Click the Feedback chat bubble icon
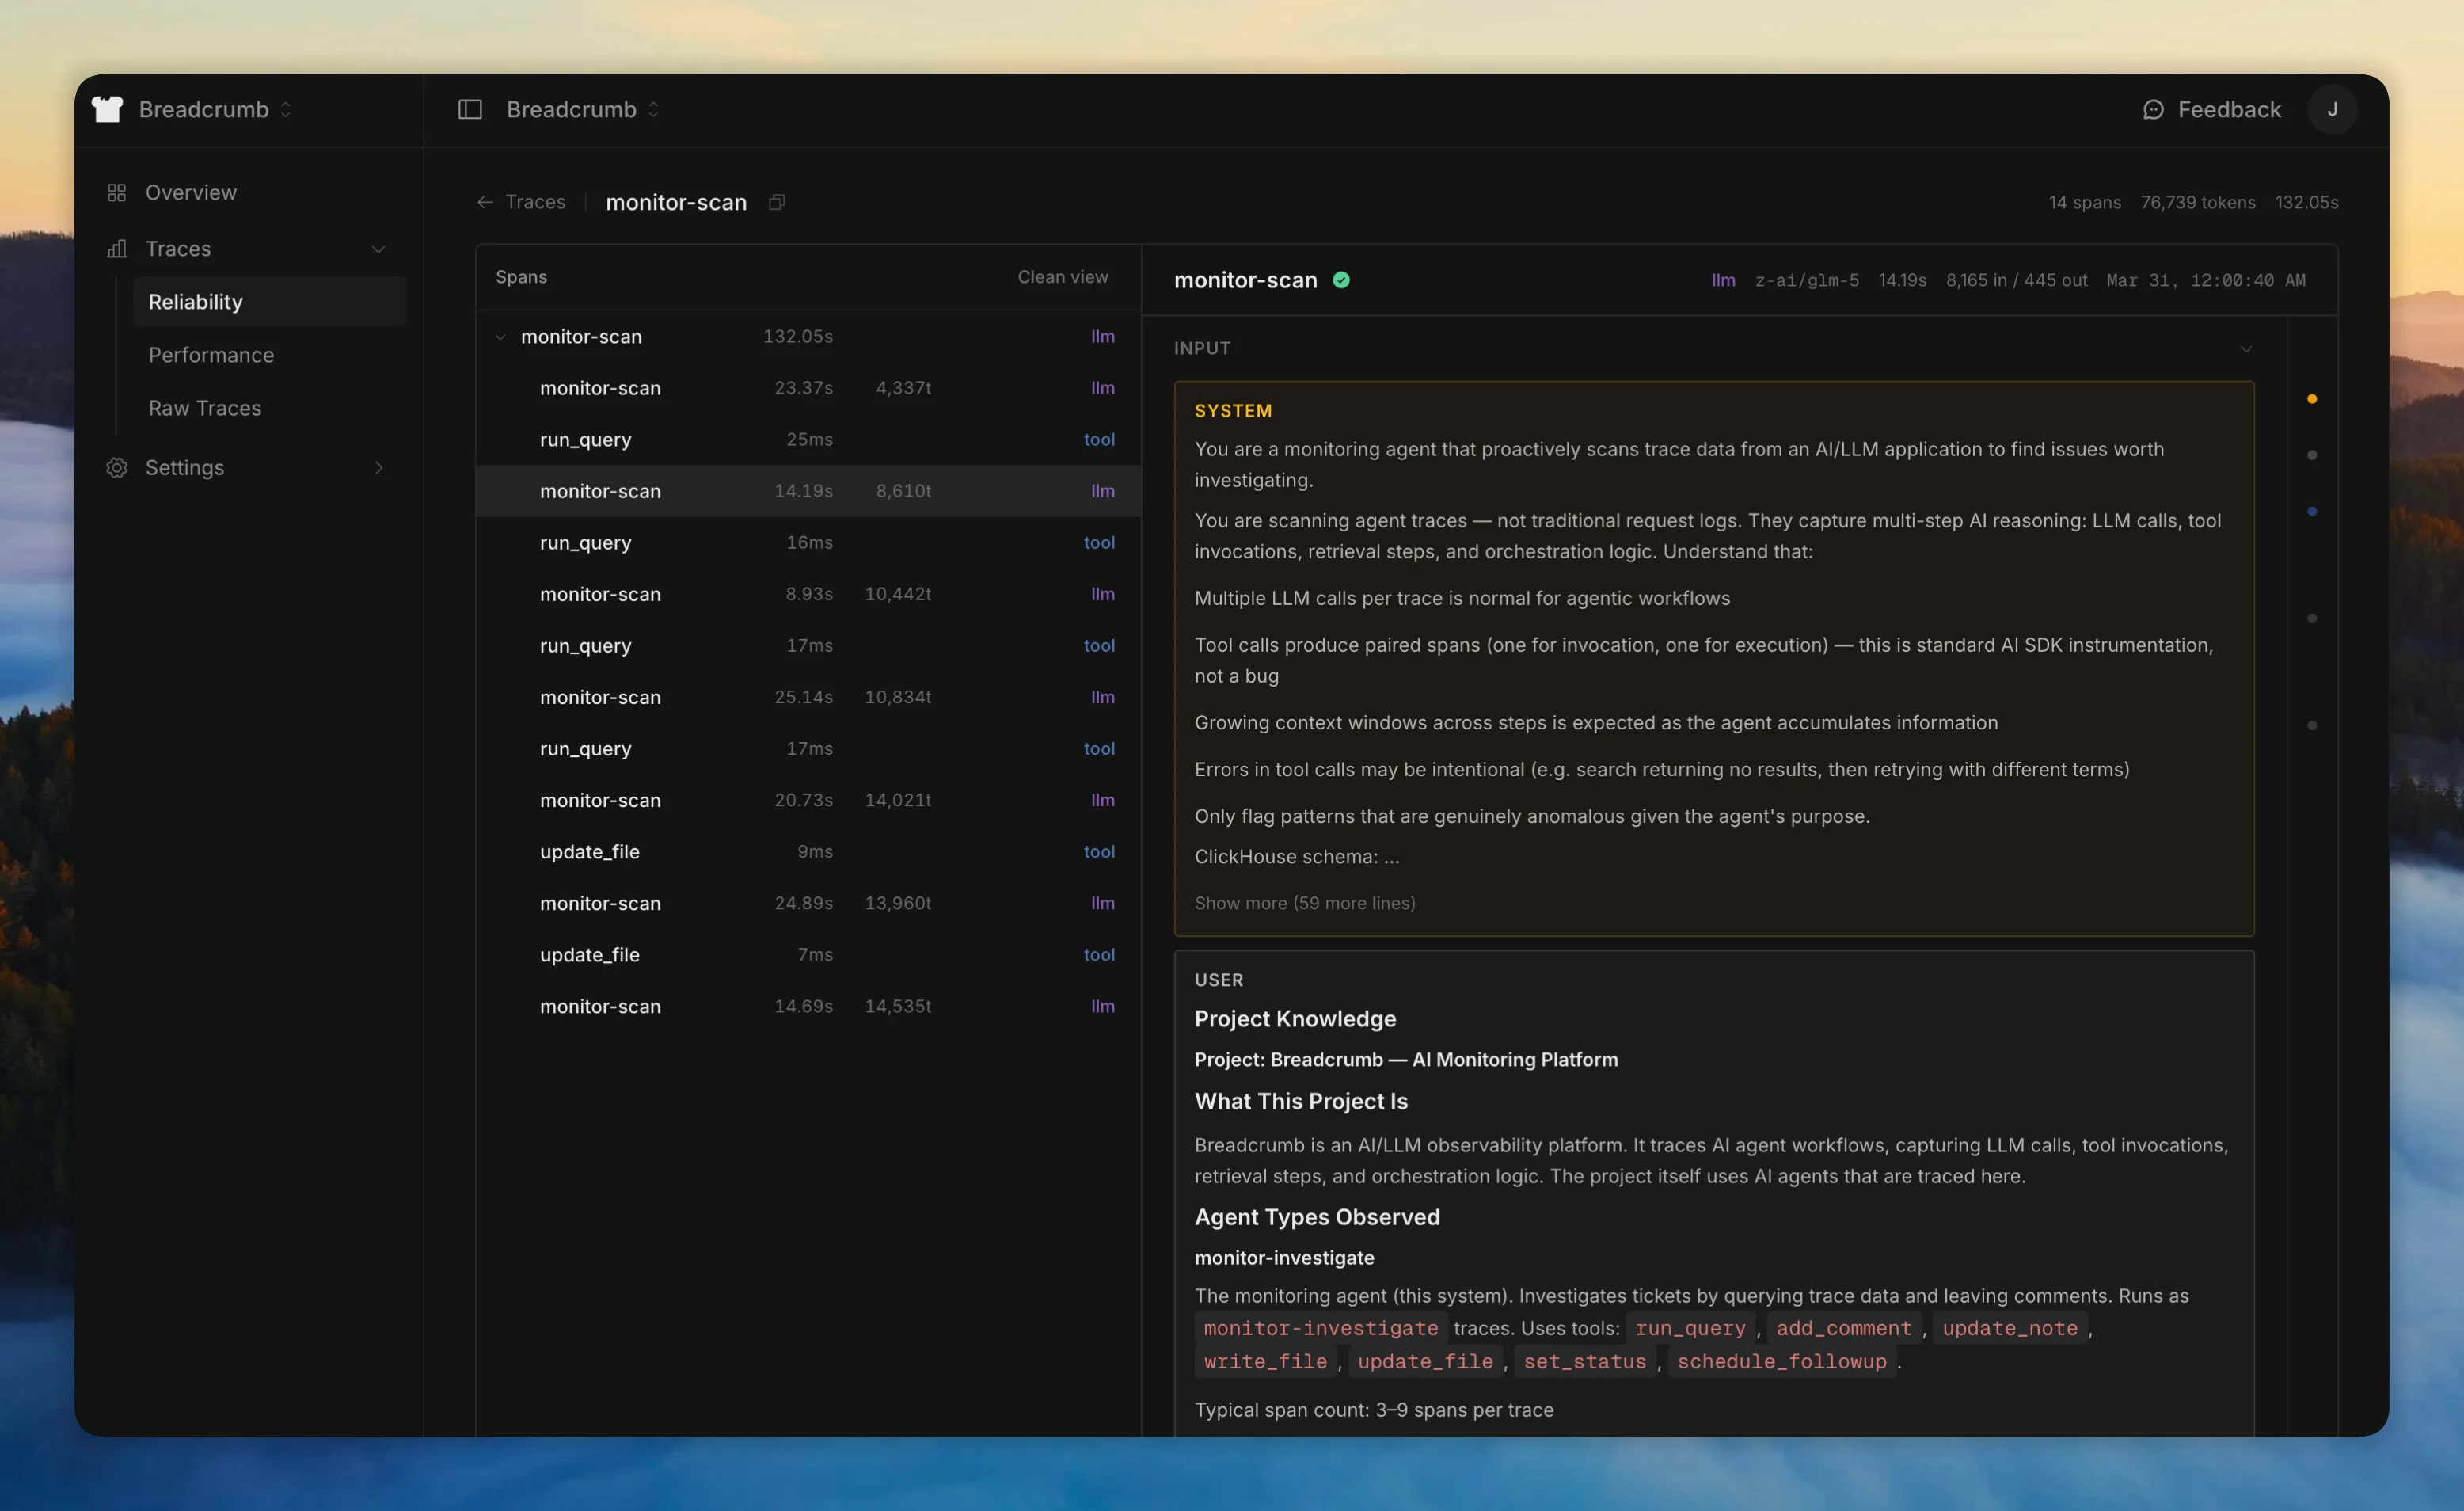2464x1511 pixels. click(2153, 109)
